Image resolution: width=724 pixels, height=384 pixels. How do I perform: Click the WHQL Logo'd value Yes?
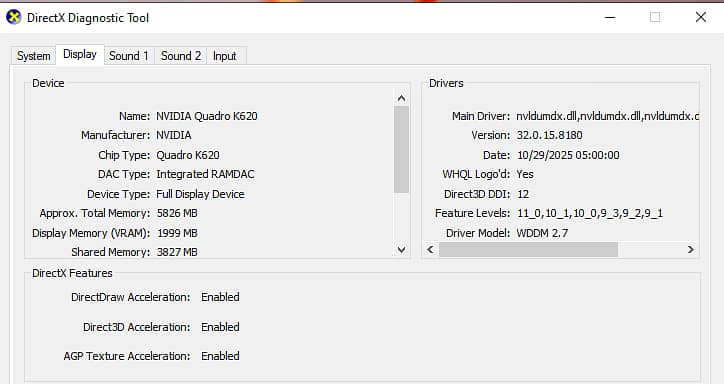[525, 174]
